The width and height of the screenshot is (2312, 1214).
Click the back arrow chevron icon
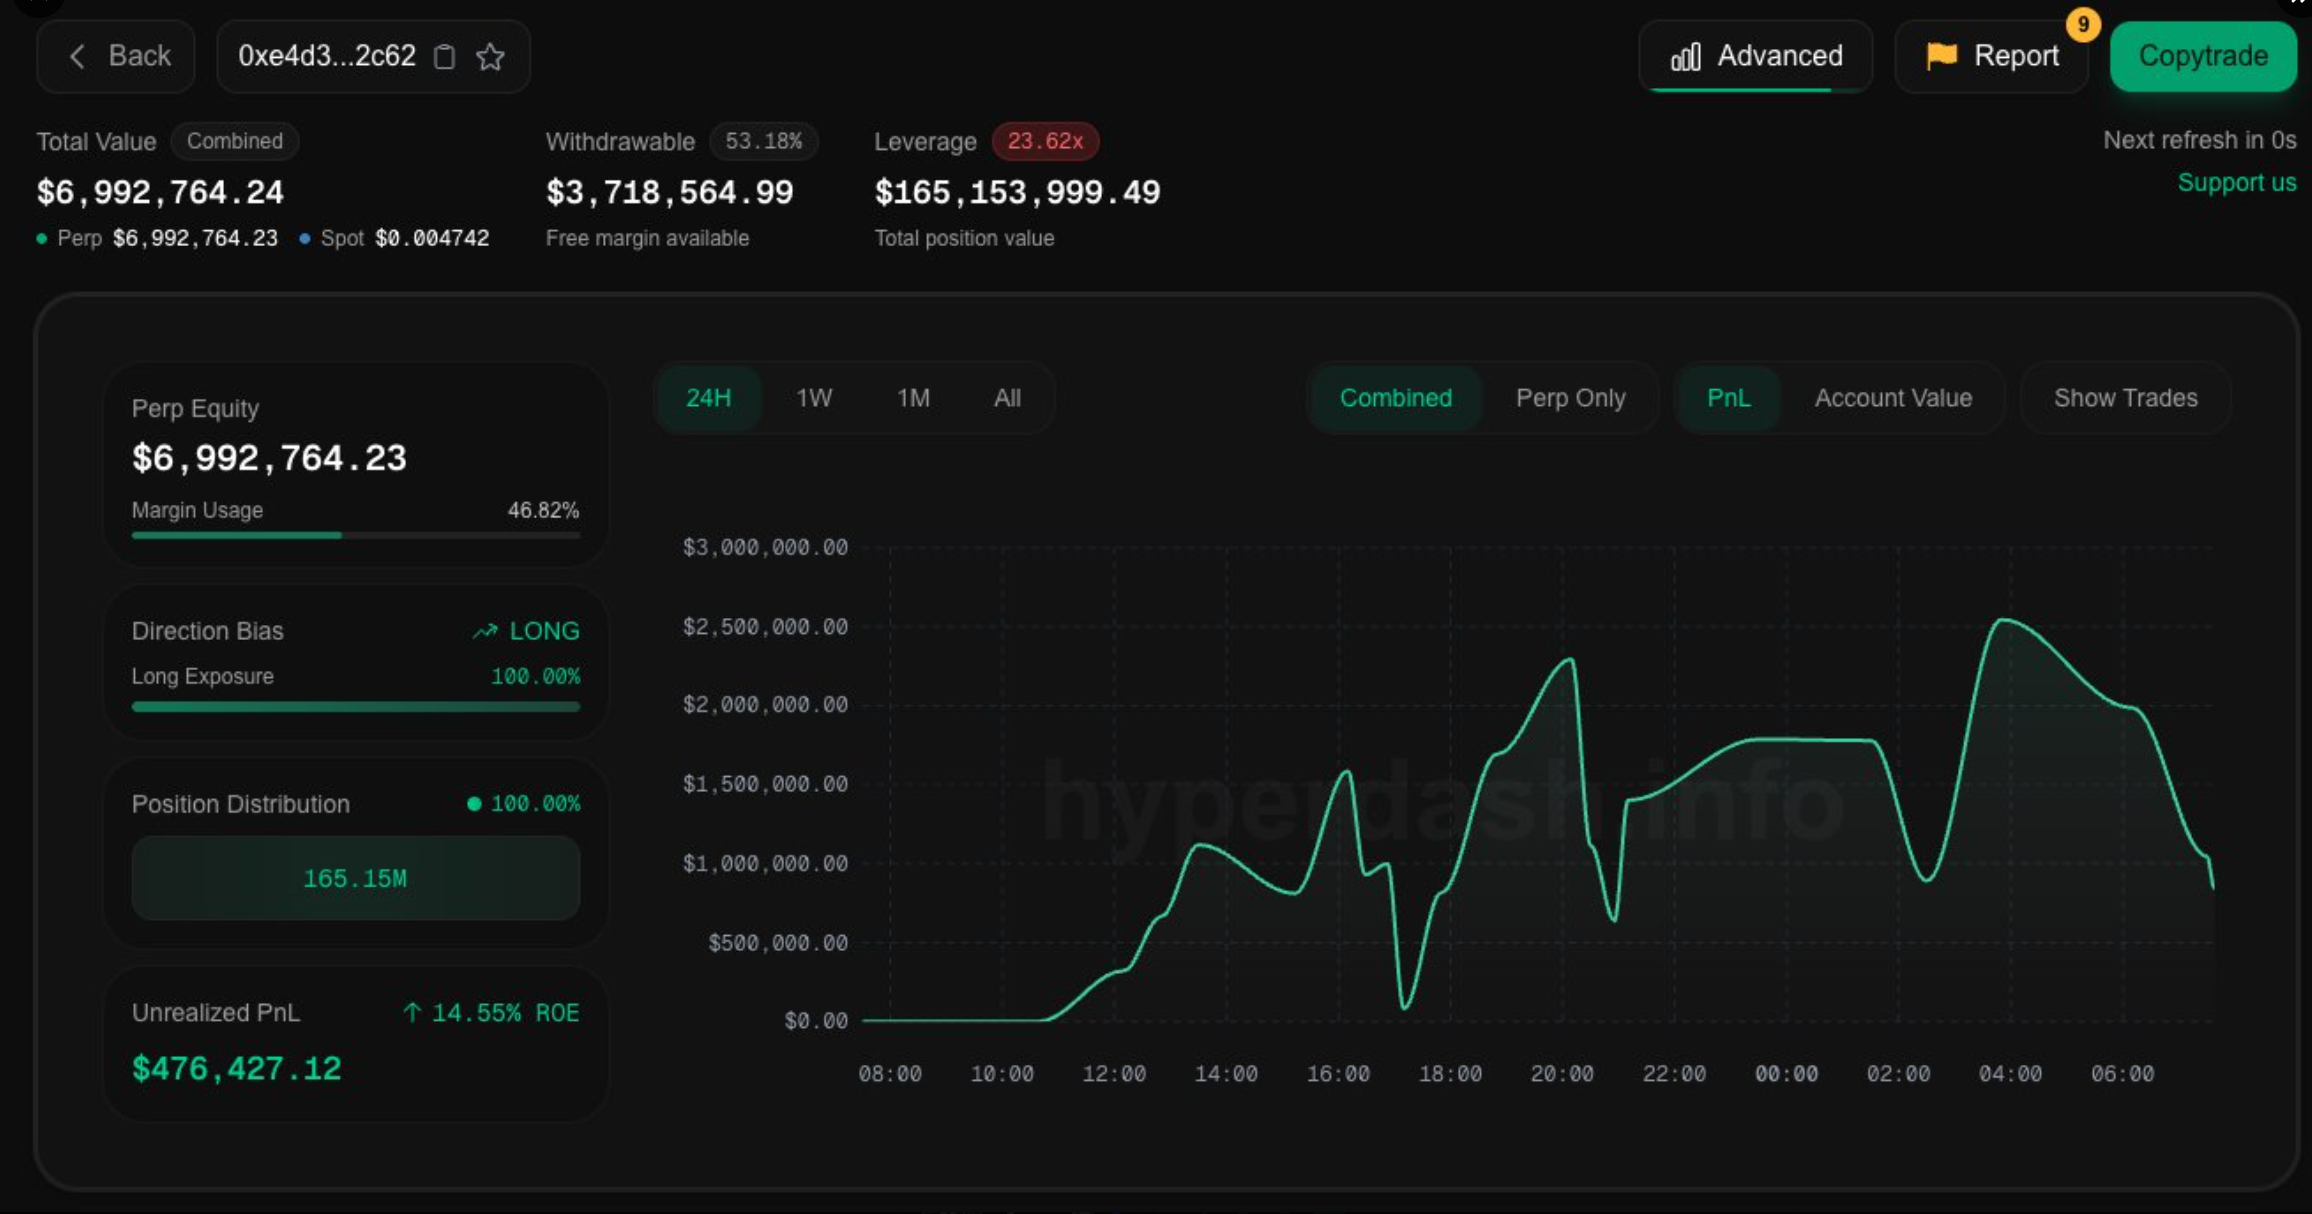pos(77,56)
